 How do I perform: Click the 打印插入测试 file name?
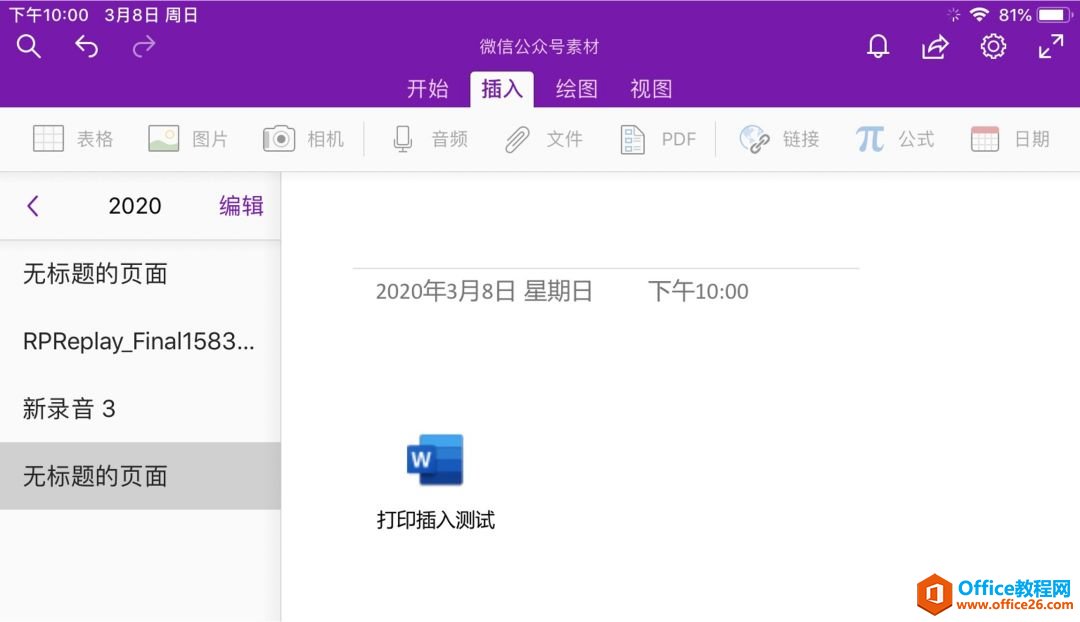tap(435, 520)
